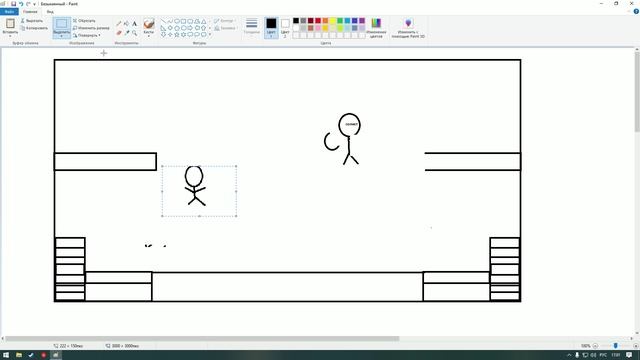This screenshot has width=640, height=360.
Task: Click the horizontal scrollbar thumb
Action: [x=202, y=339]
